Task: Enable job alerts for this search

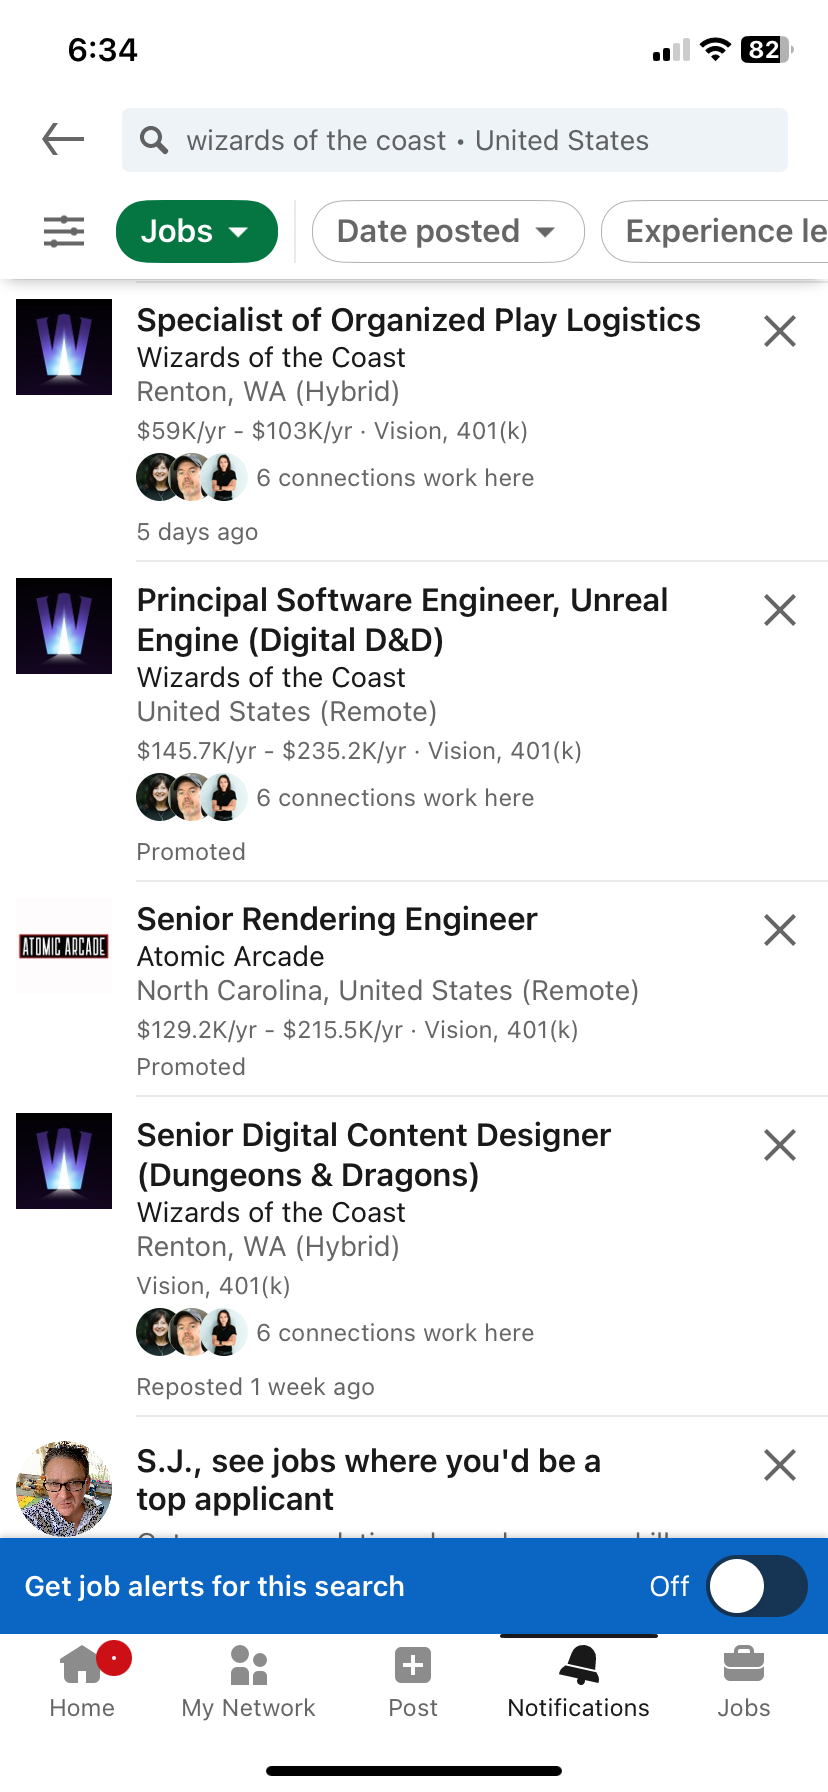Action: [756, 1586]
